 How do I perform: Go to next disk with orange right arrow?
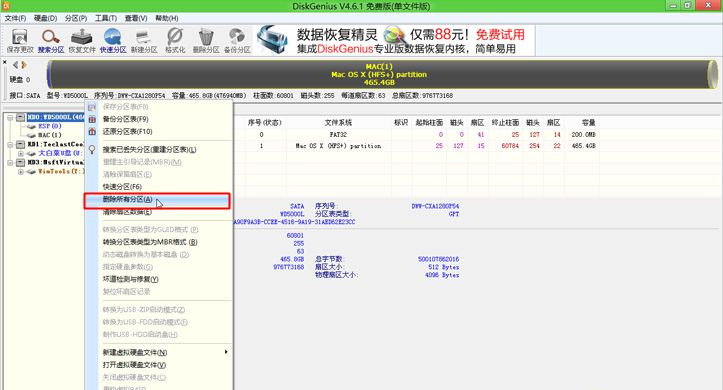[24, 65]
